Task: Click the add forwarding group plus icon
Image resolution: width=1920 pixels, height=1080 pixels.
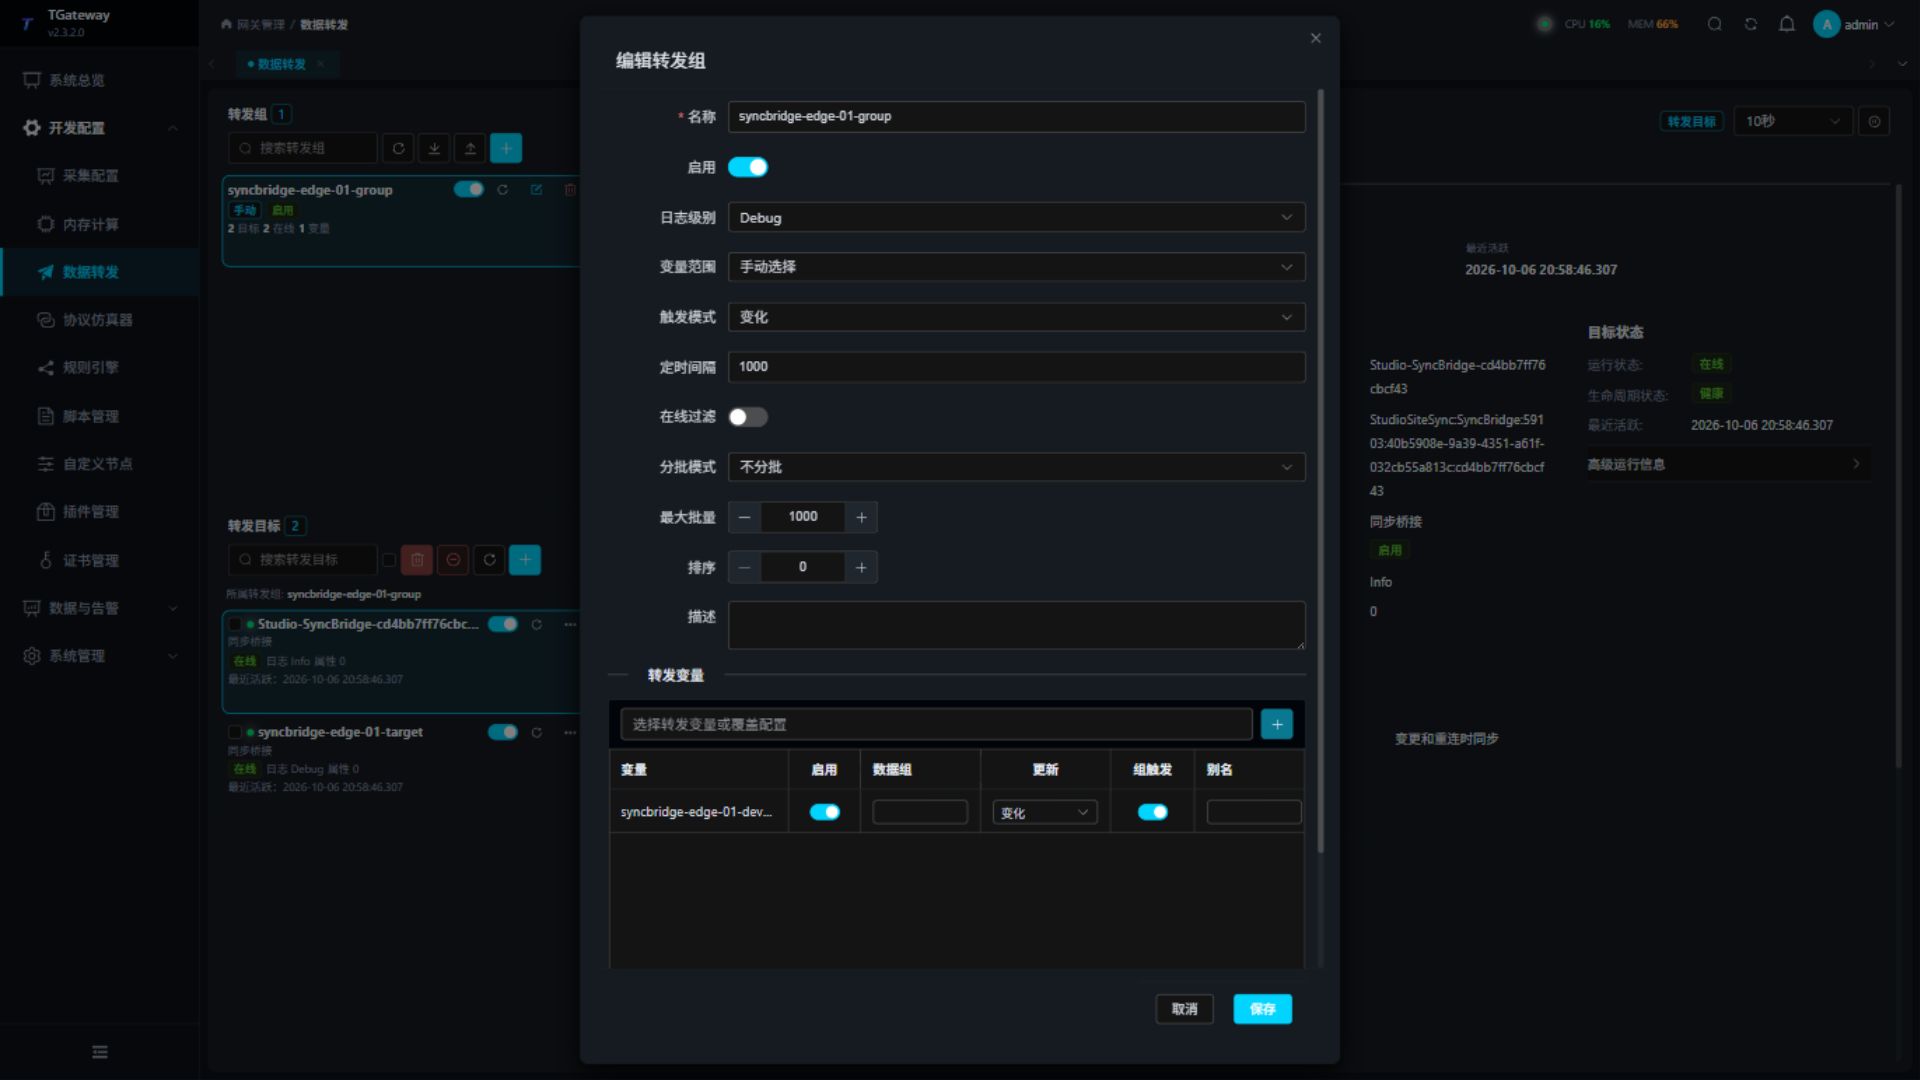Action: click(506, 148)
